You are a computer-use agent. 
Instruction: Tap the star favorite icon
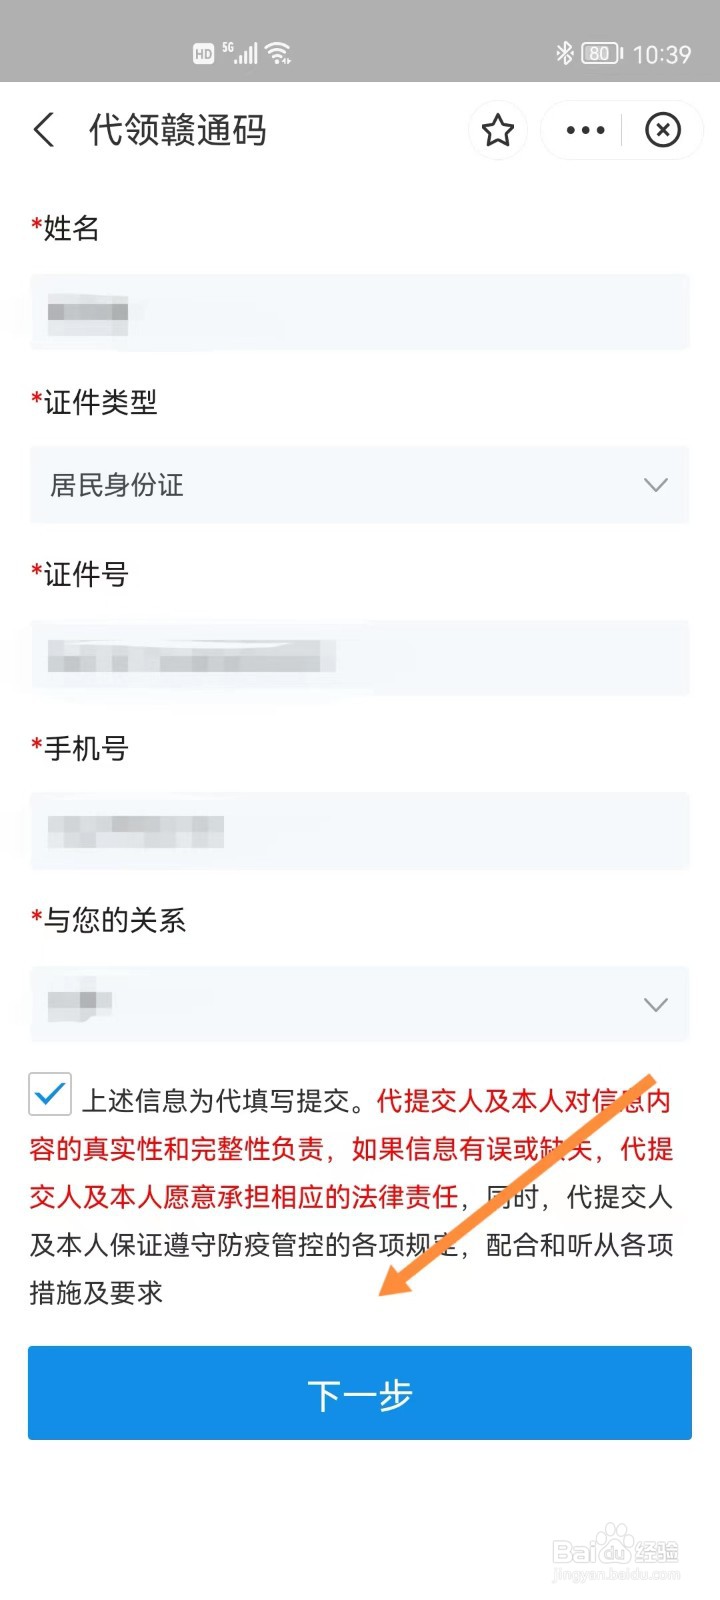click(498, 130)
